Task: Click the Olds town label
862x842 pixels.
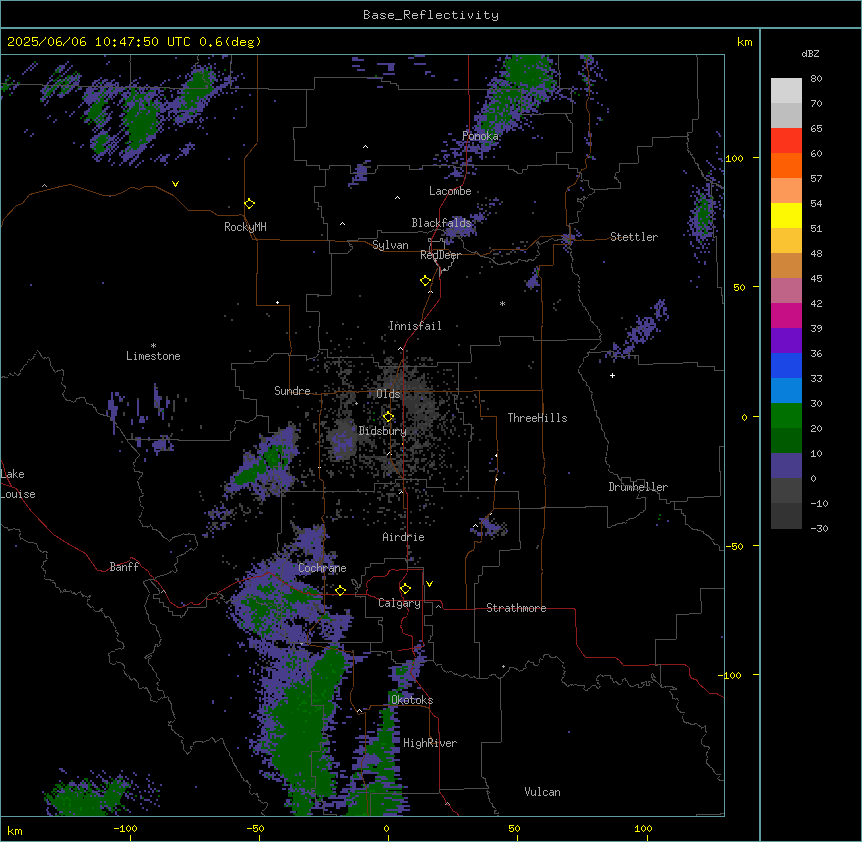Action: 388,394
